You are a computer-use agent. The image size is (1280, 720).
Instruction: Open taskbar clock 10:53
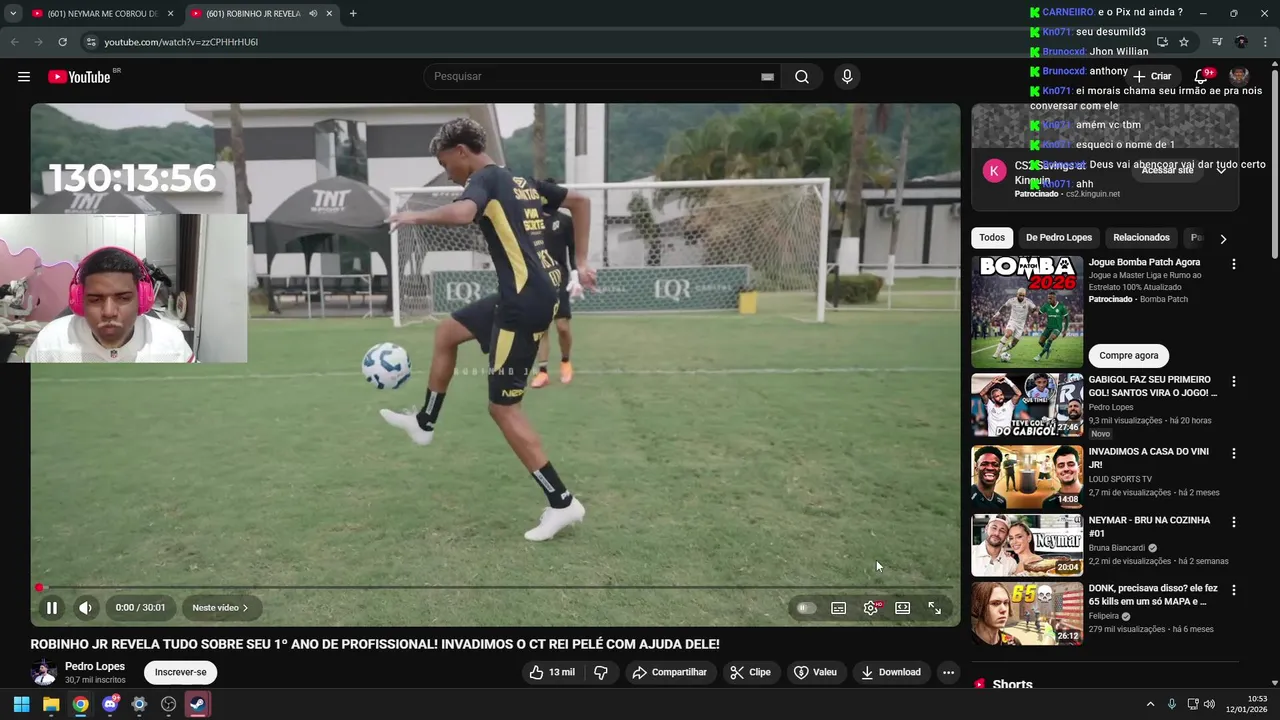pos(1246,704)
